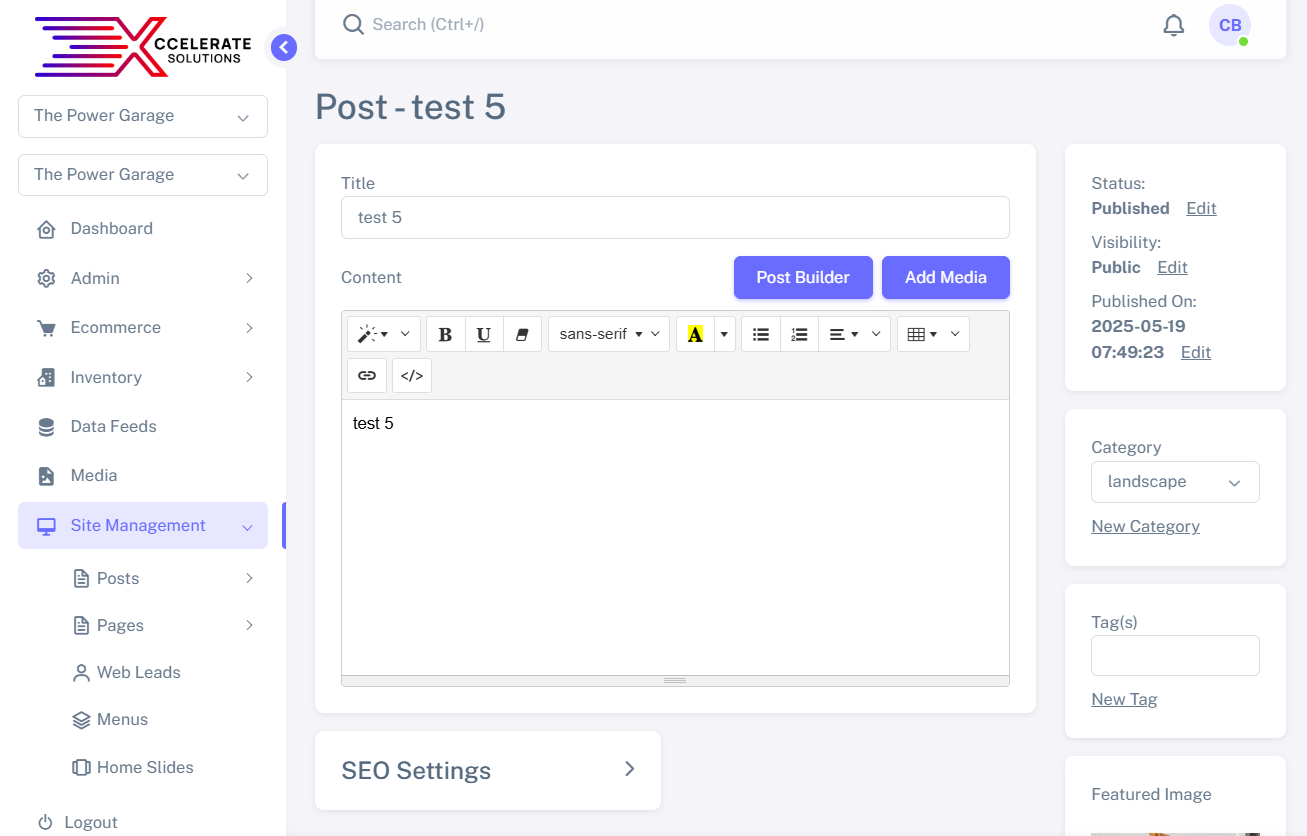Insert an unordered bullet list
Screen dimensions: 1307x836
761,334
